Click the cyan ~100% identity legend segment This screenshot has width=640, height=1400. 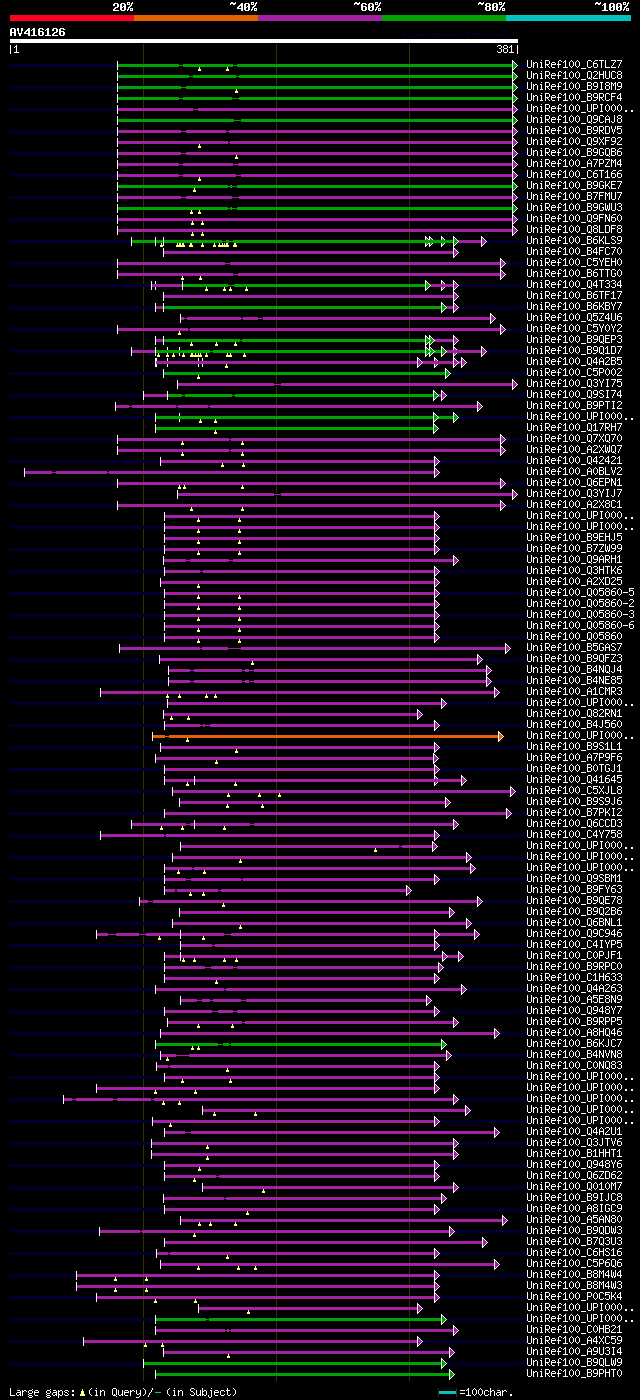pos(568,18)
